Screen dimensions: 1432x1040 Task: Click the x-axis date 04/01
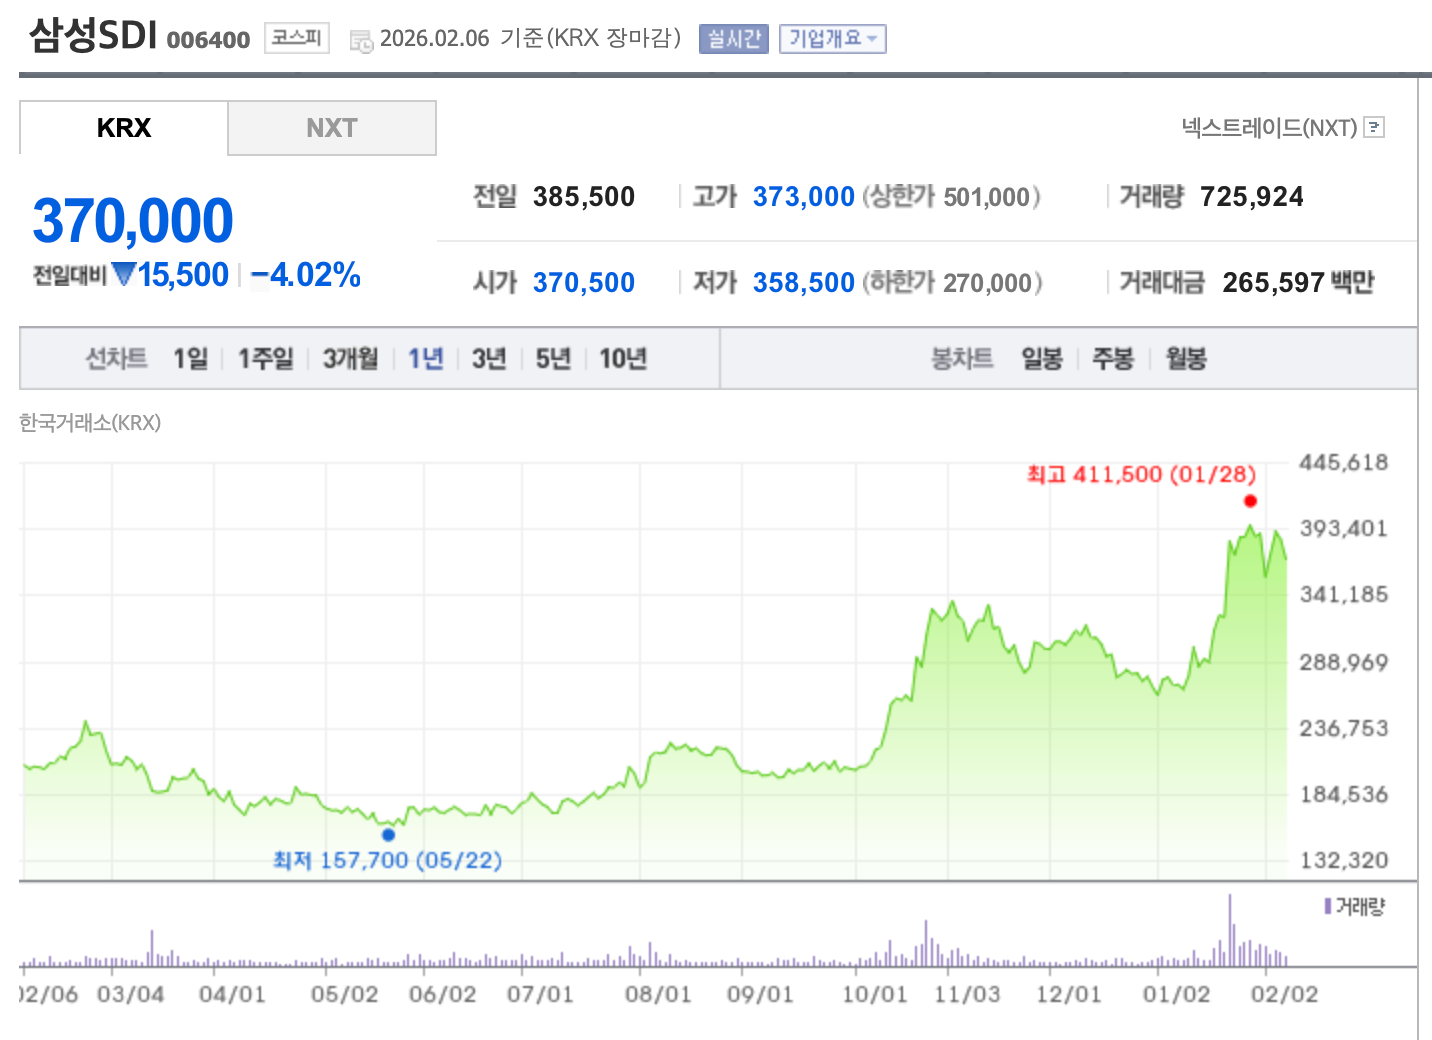(232, 994)
